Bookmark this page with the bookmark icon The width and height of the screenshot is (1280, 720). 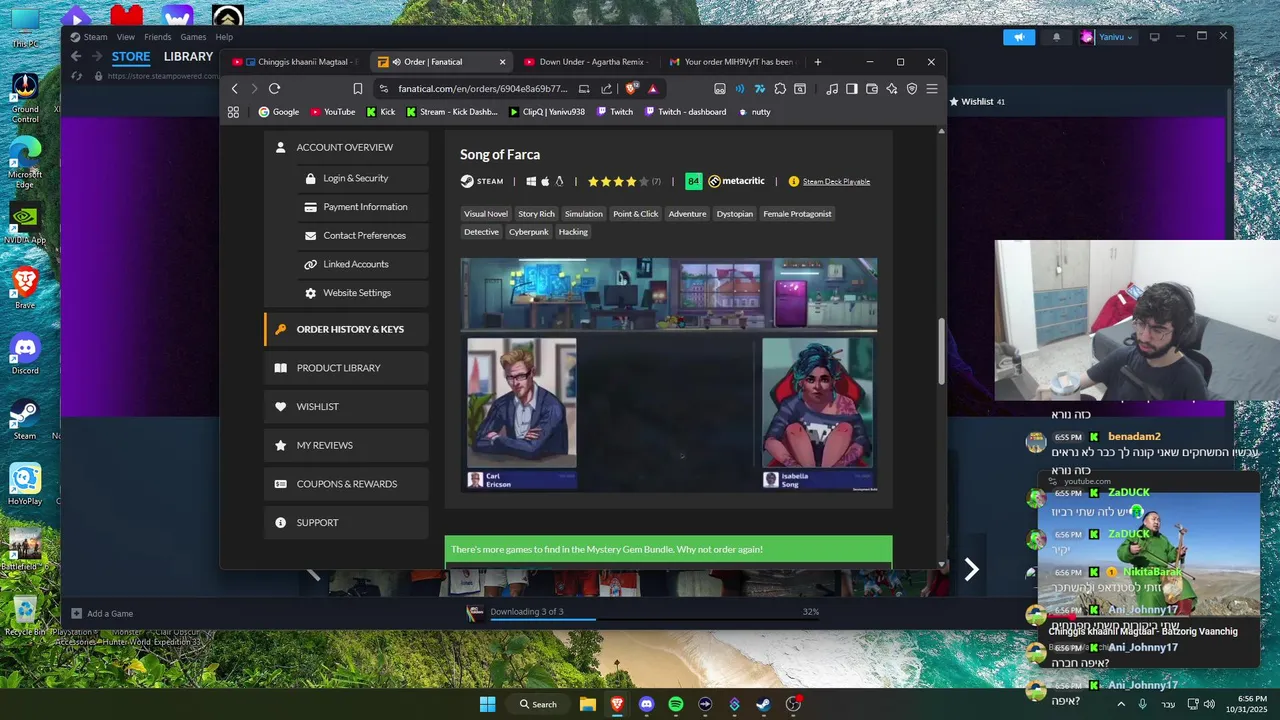pos(357,88)
